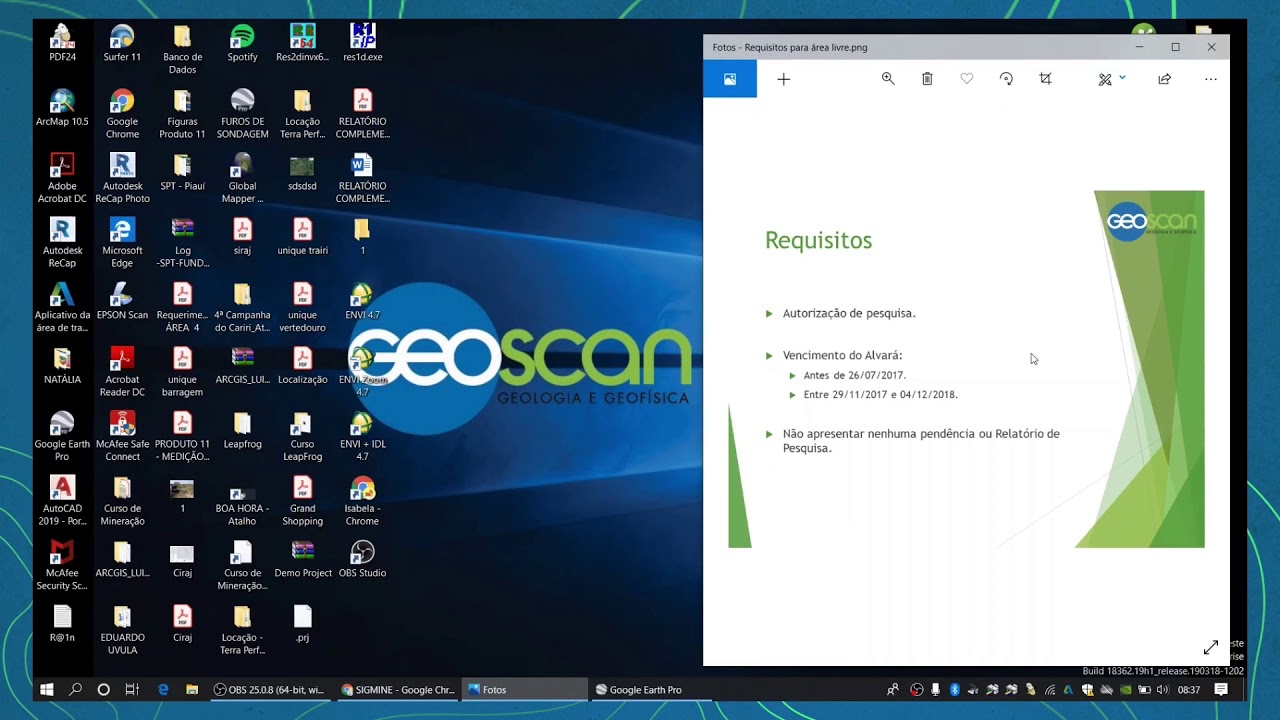Select the EPSON Scan desktop icon

122,301
